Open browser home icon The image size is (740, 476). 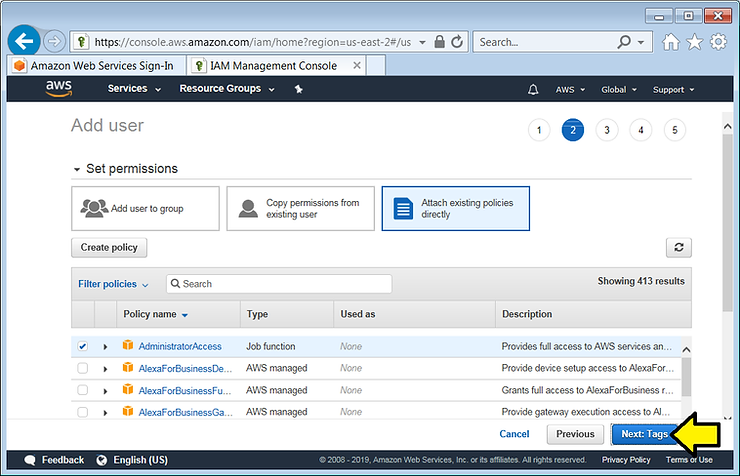(671, 42)
